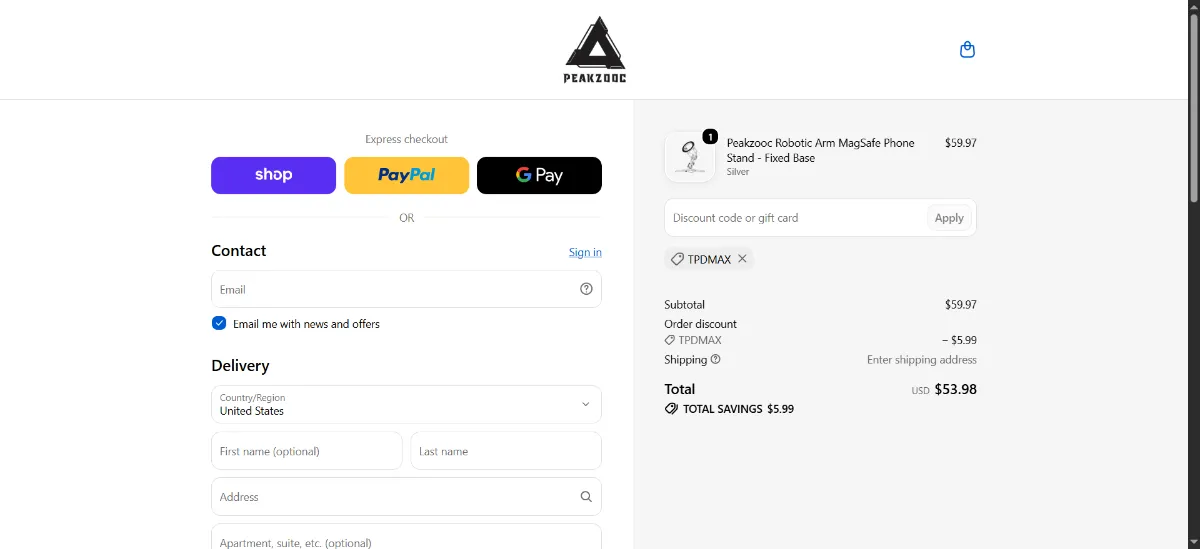Click the page vertical scrollbar
Viewport: 1200px width, 549px height.
pos(1192,274)
